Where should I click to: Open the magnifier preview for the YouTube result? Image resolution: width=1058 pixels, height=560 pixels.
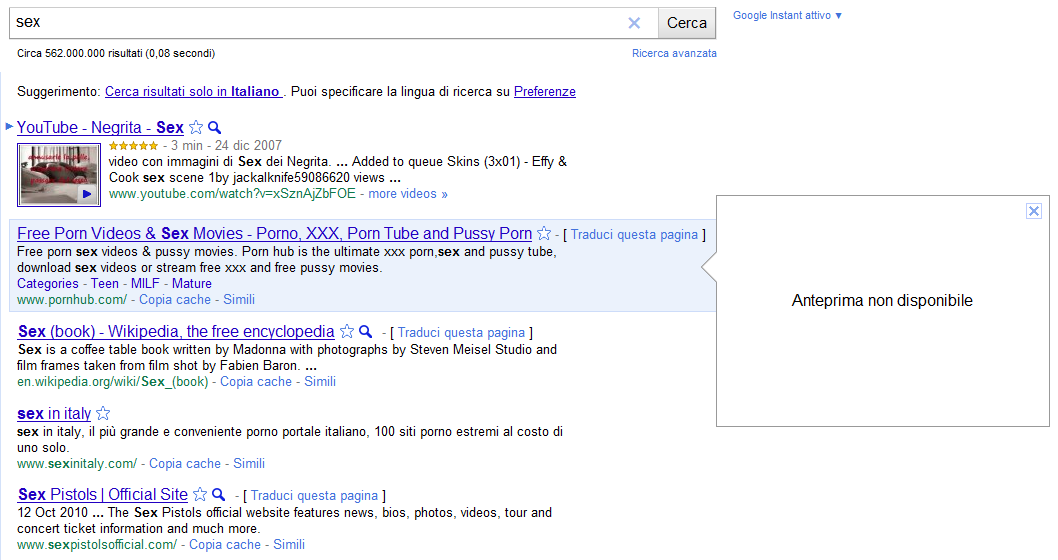tap(215, 127)
